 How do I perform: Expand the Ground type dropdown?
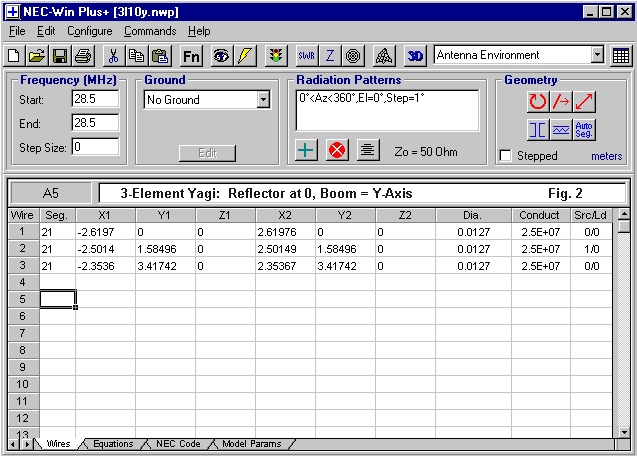coord(263,100)
